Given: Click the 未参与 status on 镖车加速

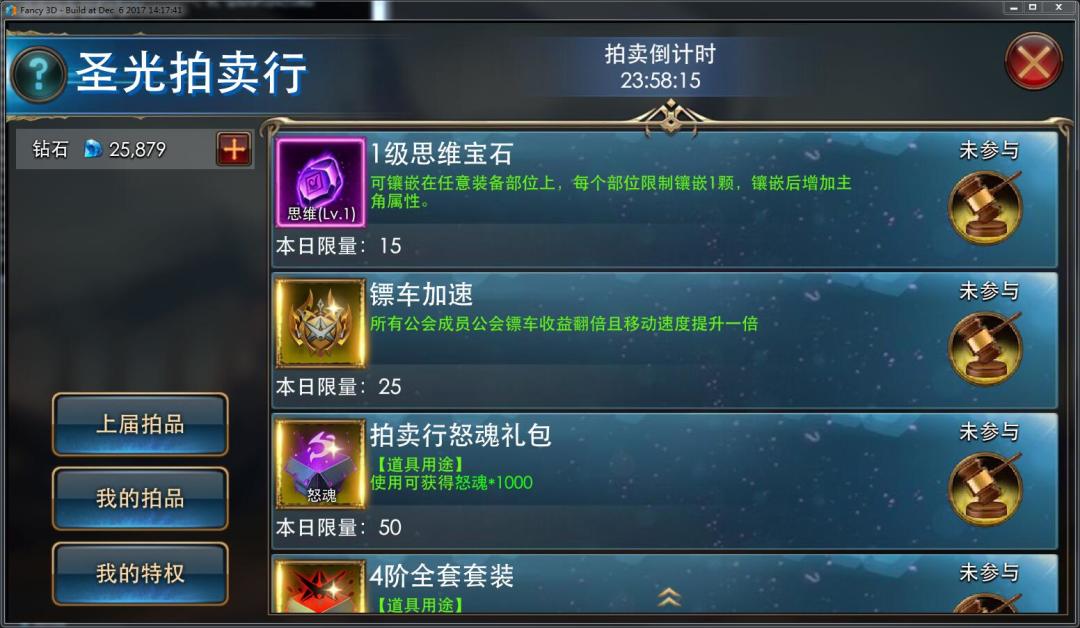Looking at the screenshot, I should point(988,291).
